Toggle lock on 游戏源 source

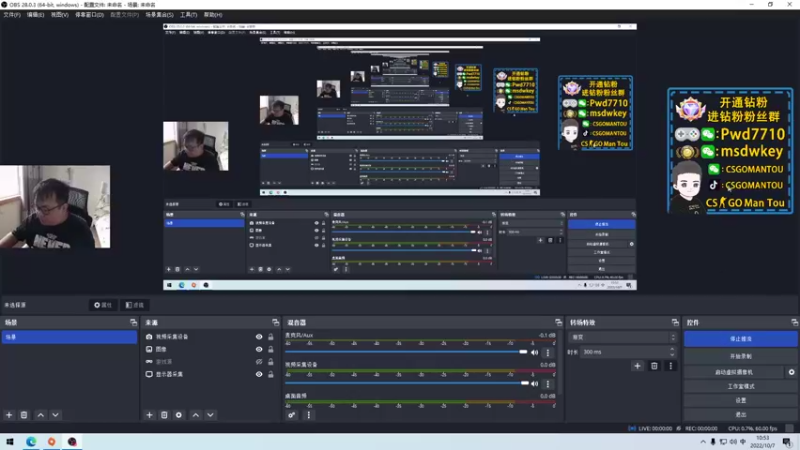(x=271, y=362)
